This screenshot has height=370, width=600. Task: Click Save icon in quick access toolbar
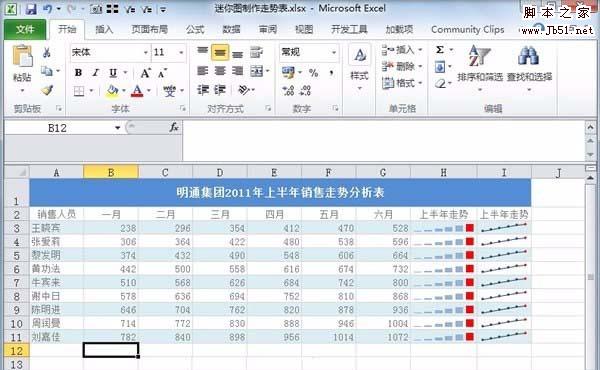(x=31, y=9)
